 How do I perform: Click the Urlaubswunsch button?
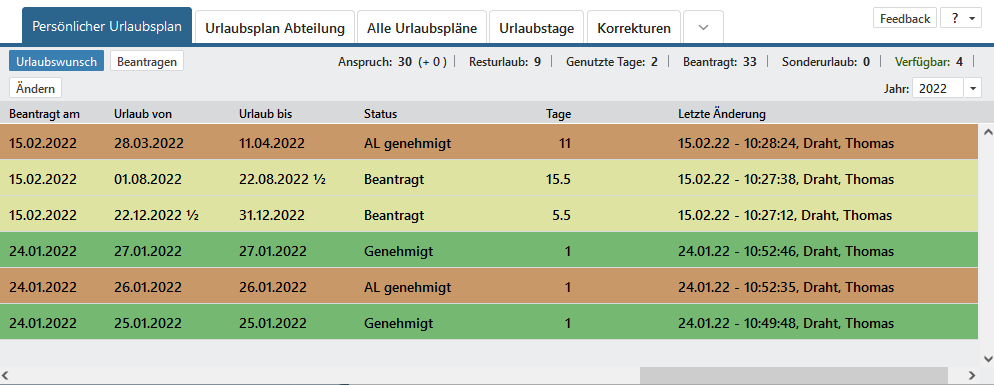click(x=56, y=62)
